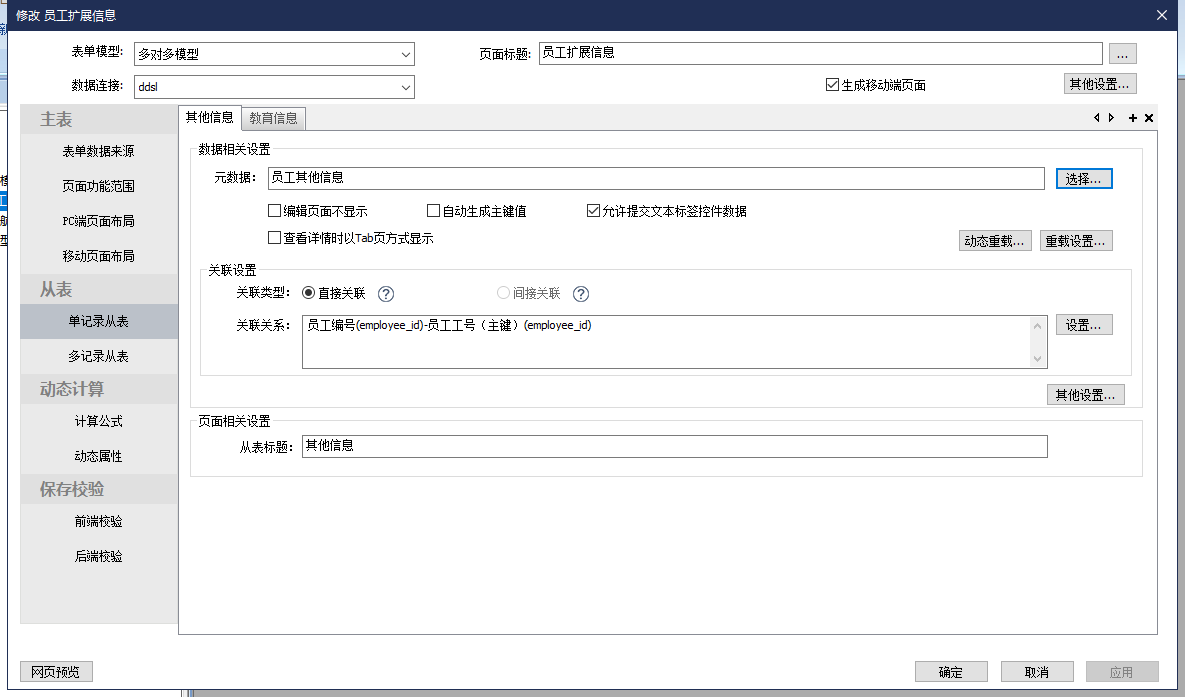The width and height of the screenshot is (1185, 697).
Task: Click the 从表标题 input field
Action: point(674,446)
